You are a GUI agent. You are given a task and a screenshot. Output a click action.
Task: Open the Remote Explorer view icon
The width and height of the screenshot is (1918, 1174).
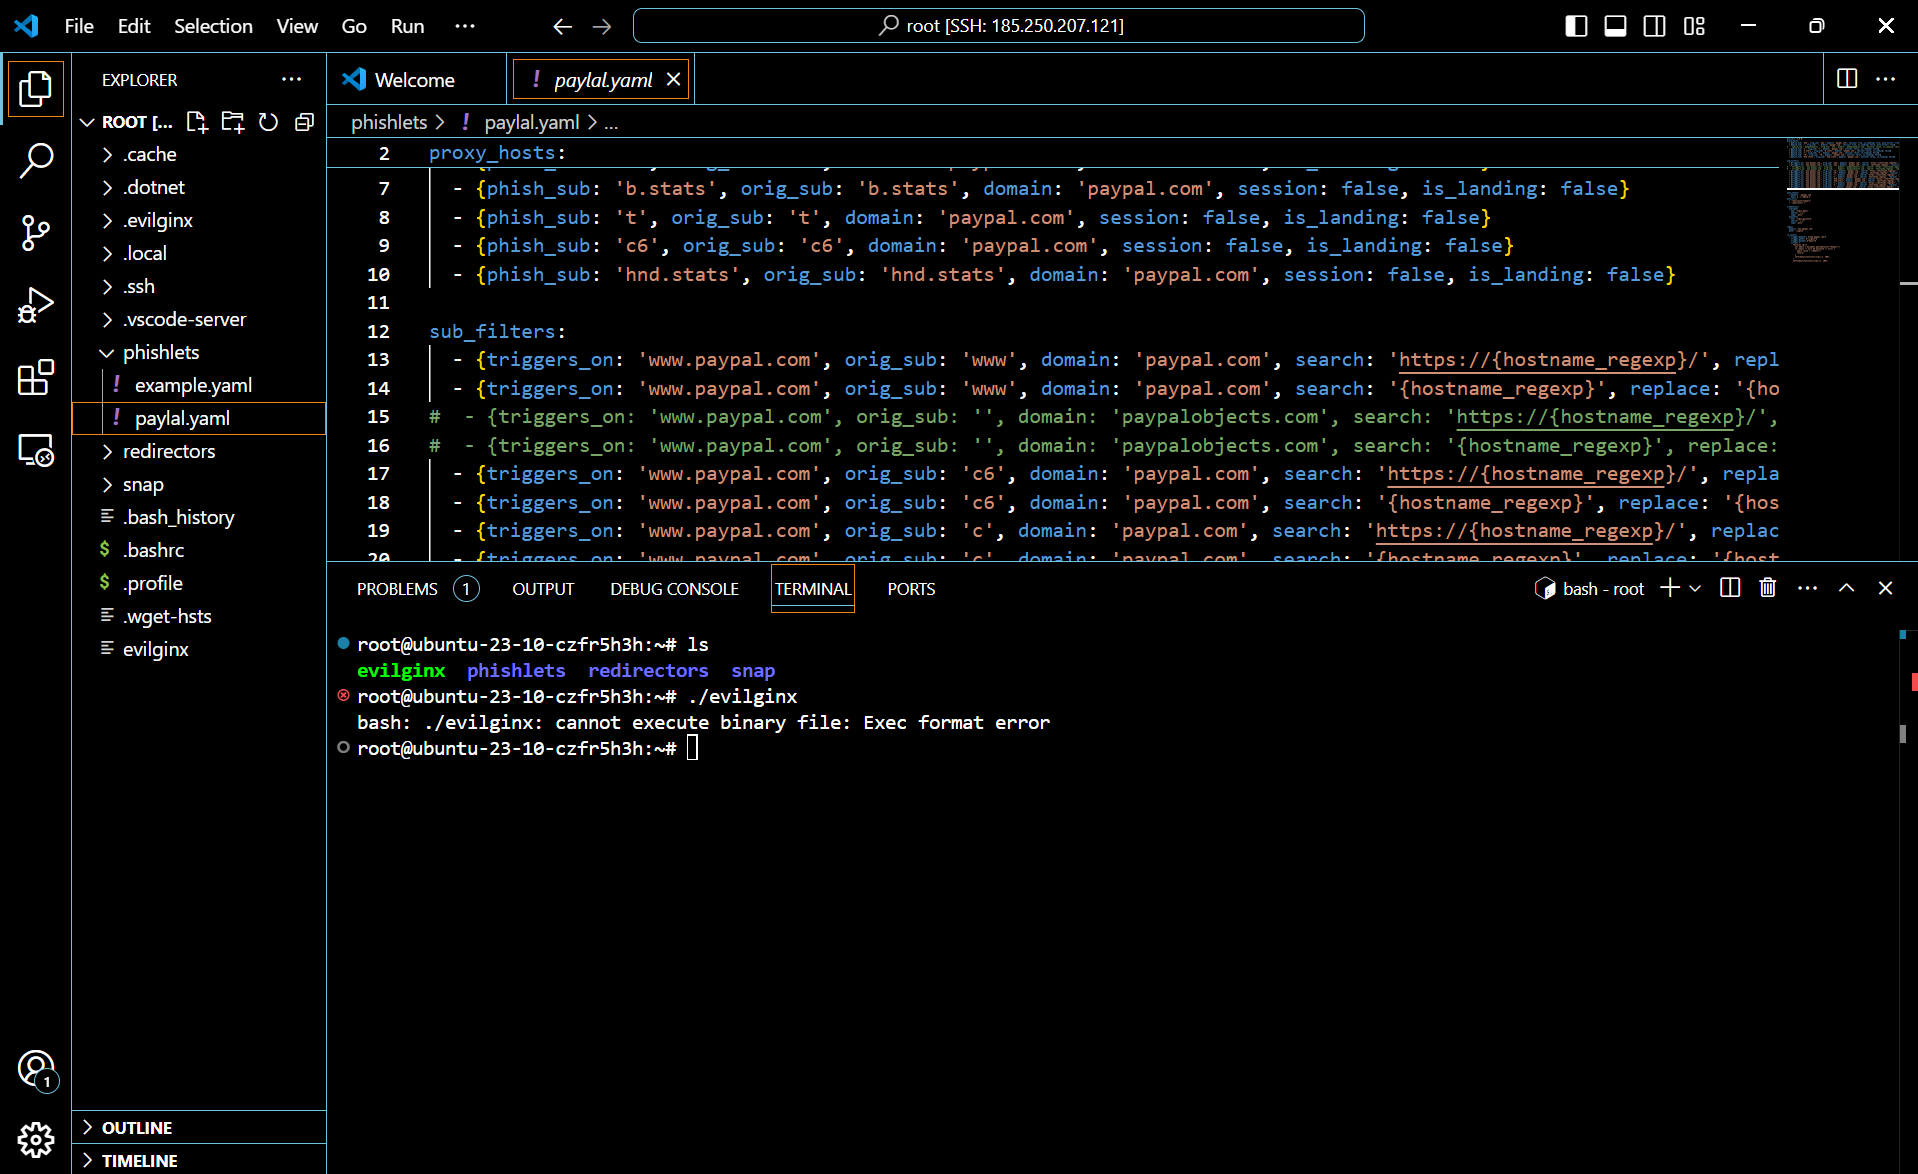(36, 451)
